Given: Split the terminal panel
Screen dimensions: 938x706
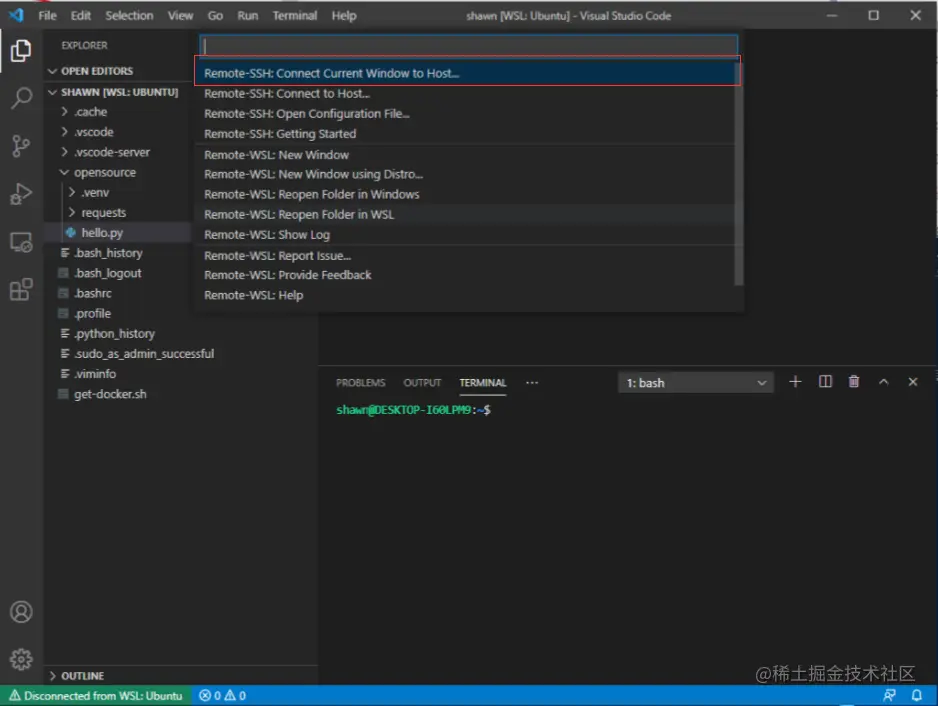Looking at the screenshot, I should pyautogui.click(x=824, y=381).
